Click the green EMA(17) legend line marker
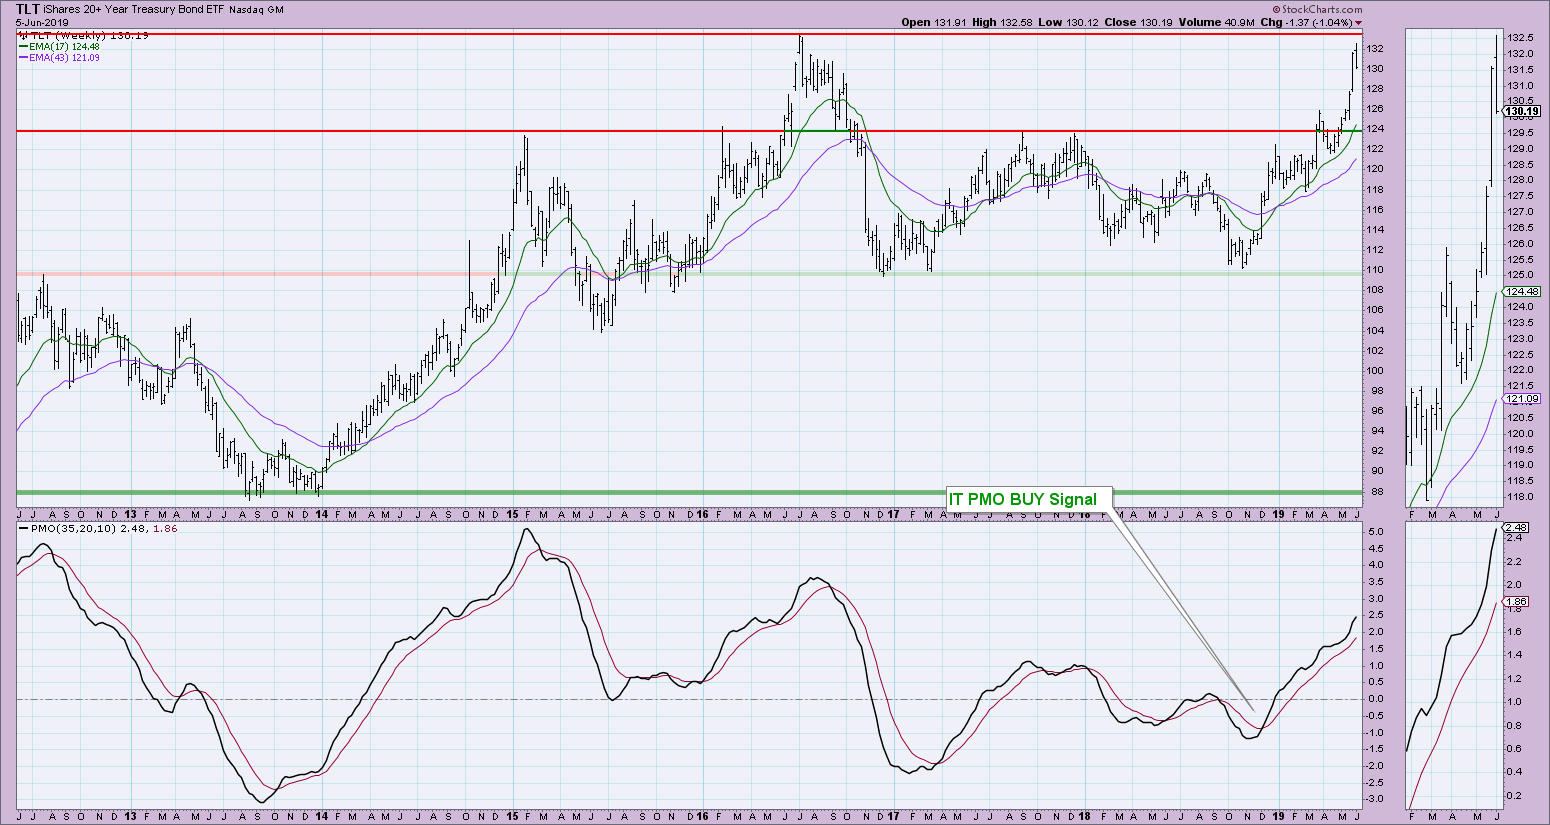1550x825 pixels. point(22,46)
